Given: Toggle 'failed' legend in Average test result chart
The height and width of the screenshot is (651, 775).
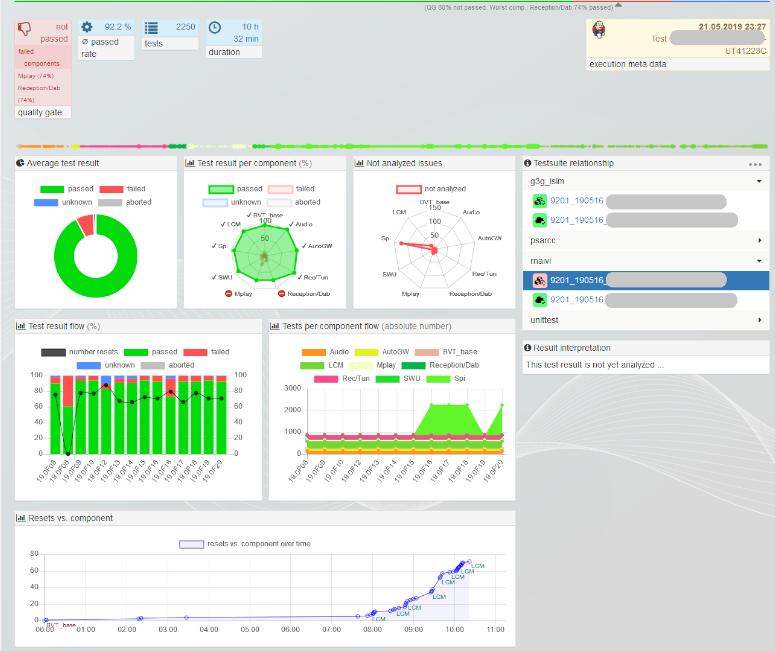Looking at the screenshot, I should click(x=110, y=189).
